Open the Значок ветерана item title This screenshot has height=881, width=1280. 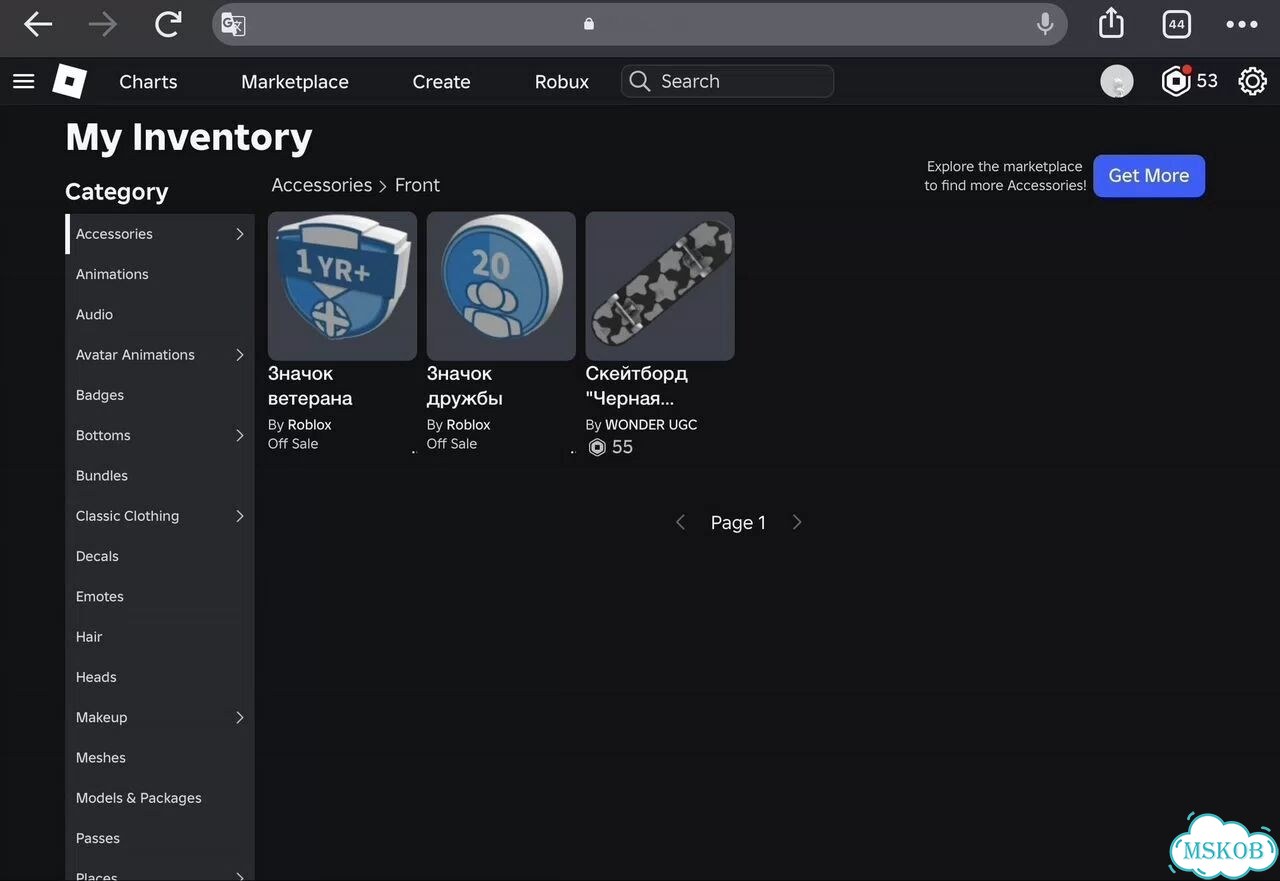tap(310, 386)
